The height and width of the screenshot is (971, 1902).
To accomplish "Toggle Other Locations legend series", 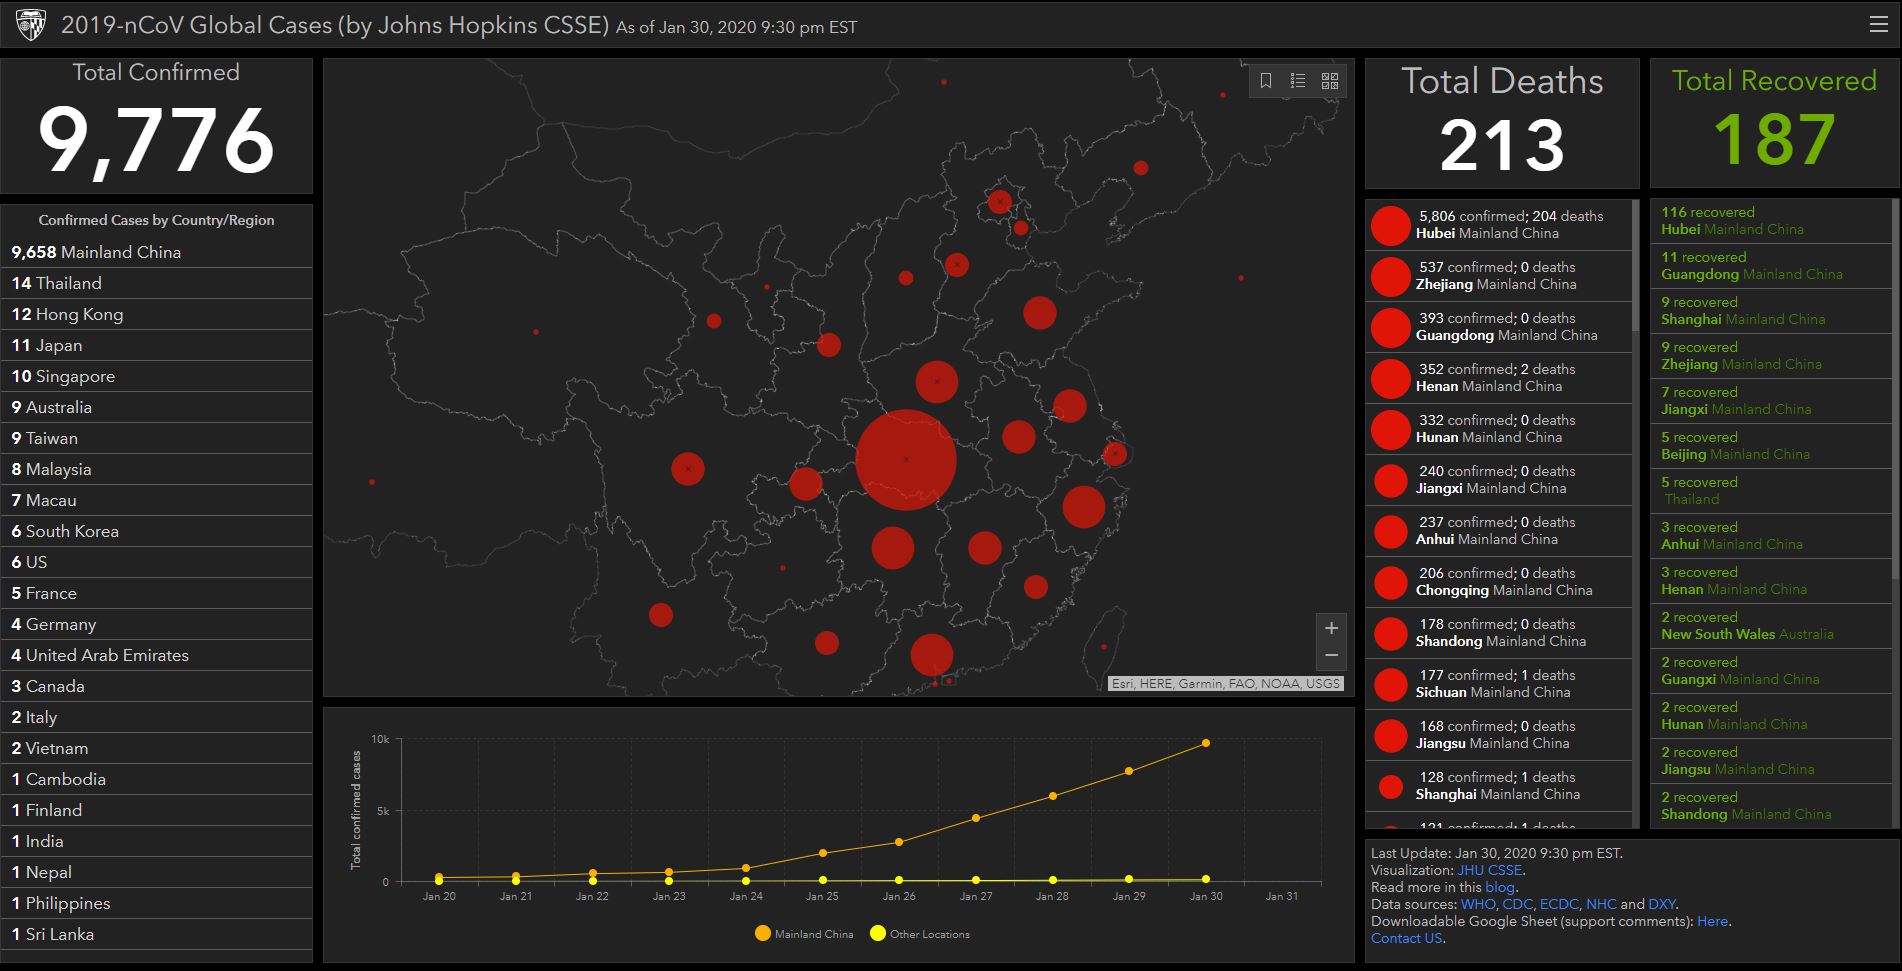I will [920, 934].
